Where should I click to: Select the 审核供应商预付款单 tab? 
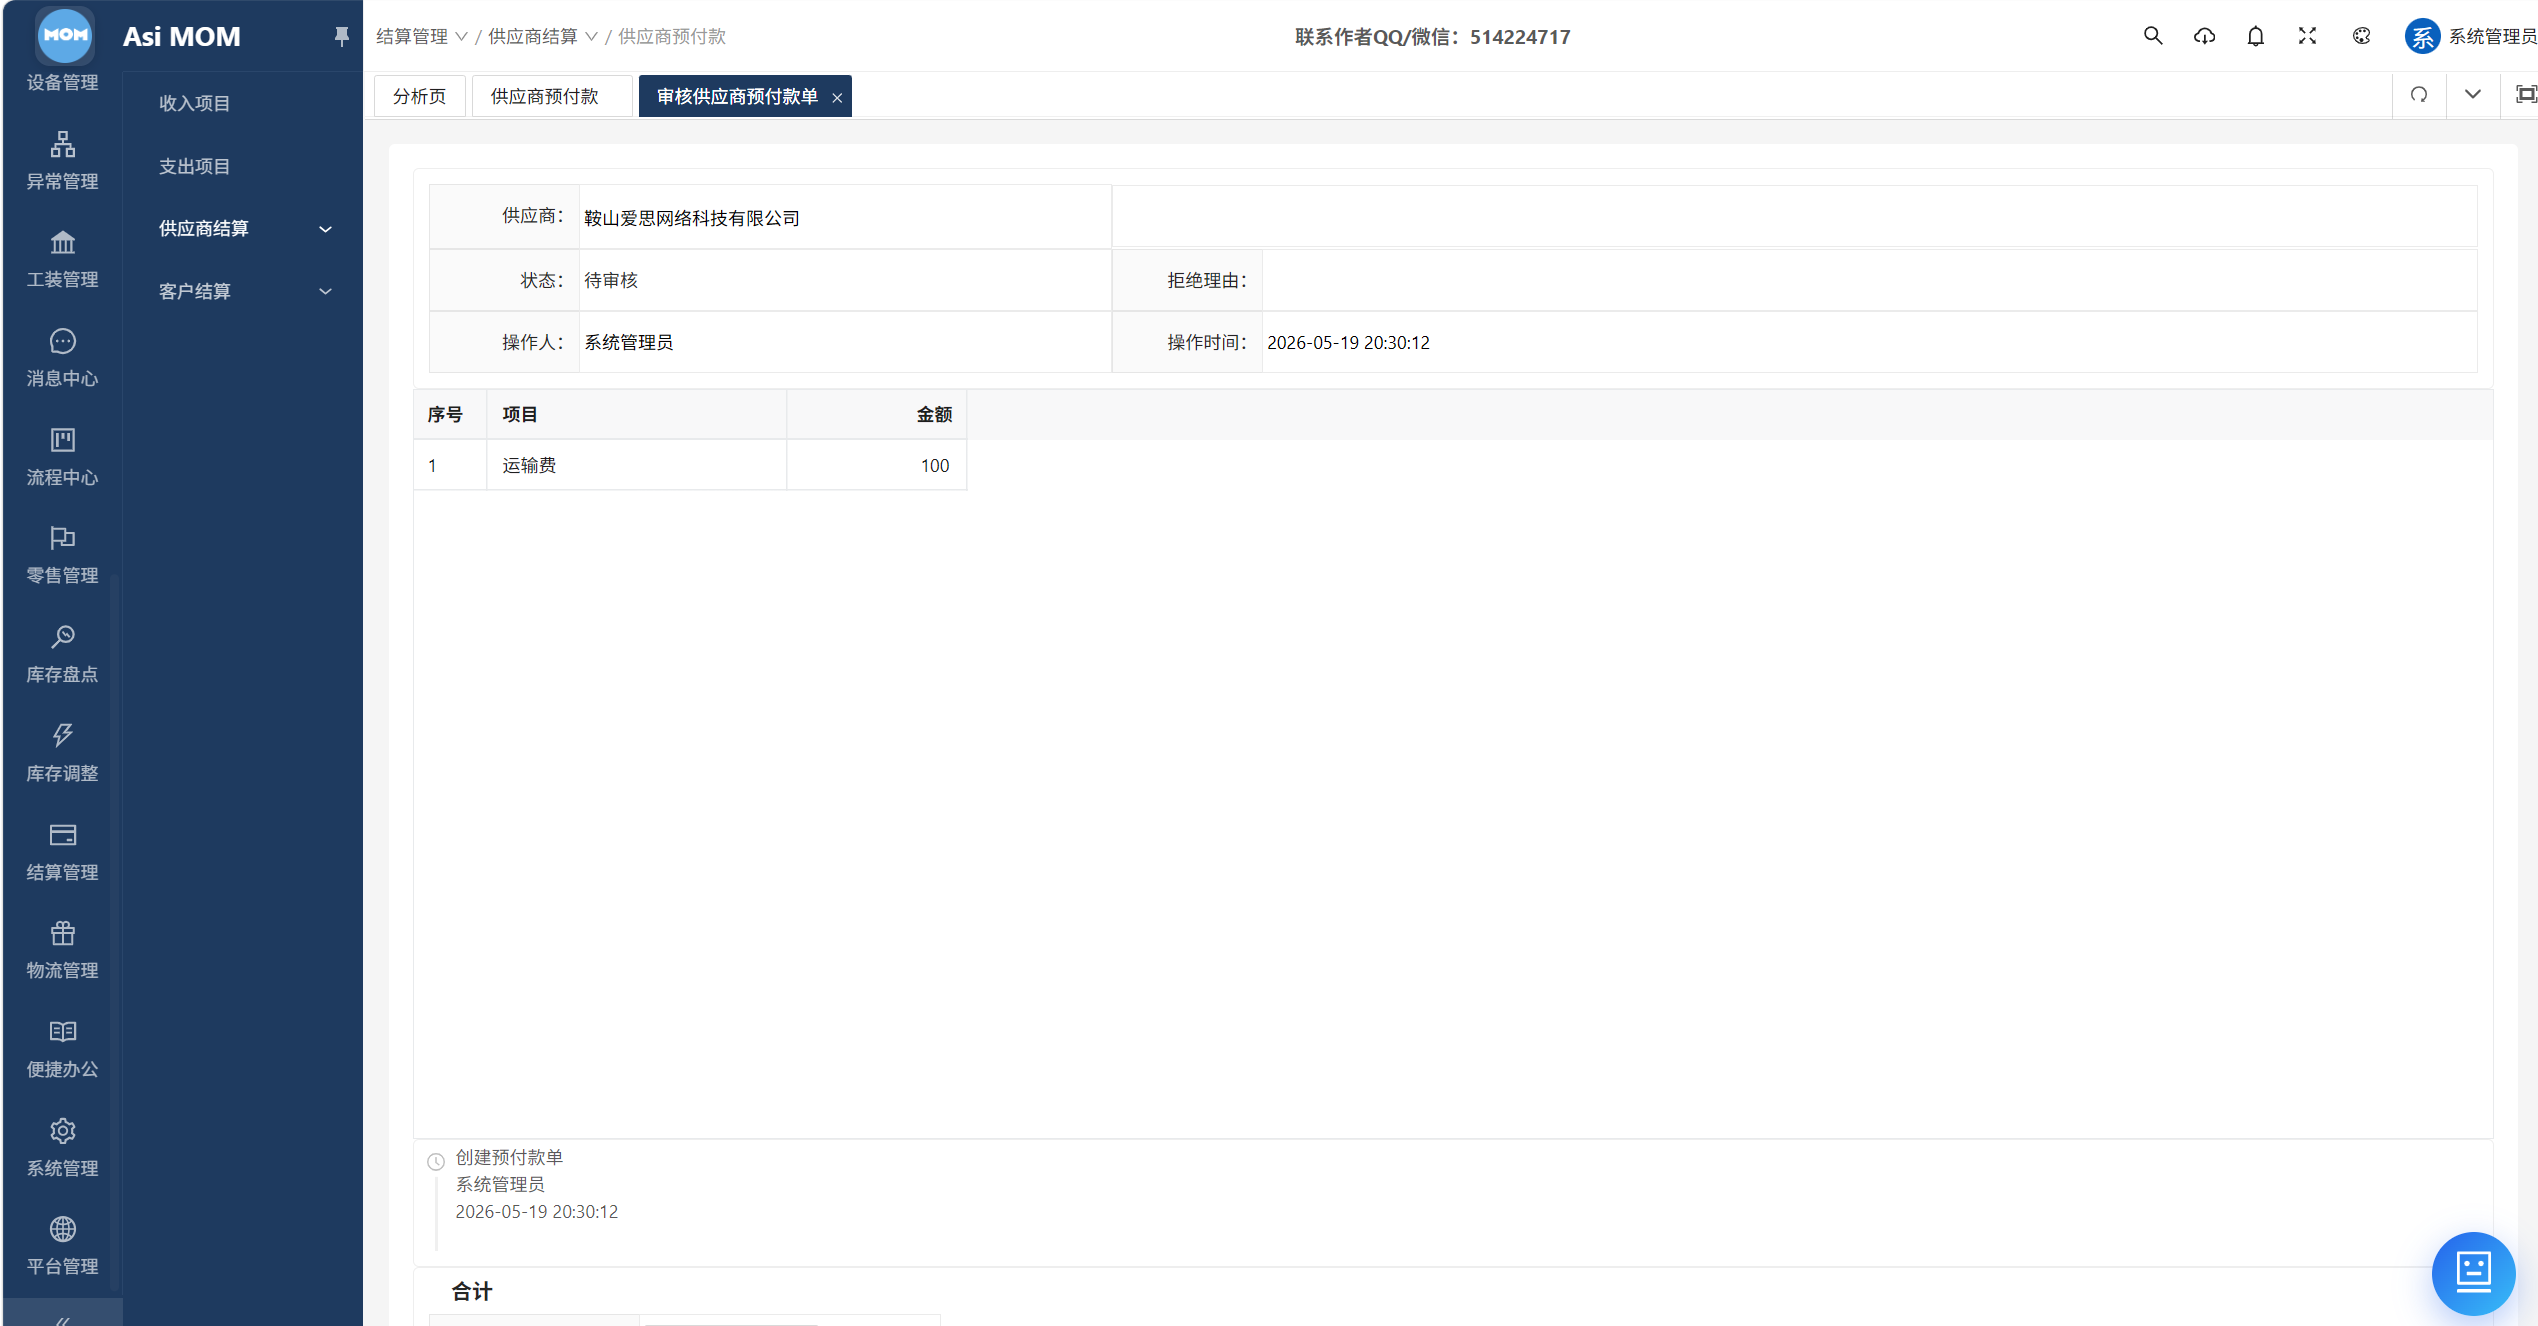736,96
